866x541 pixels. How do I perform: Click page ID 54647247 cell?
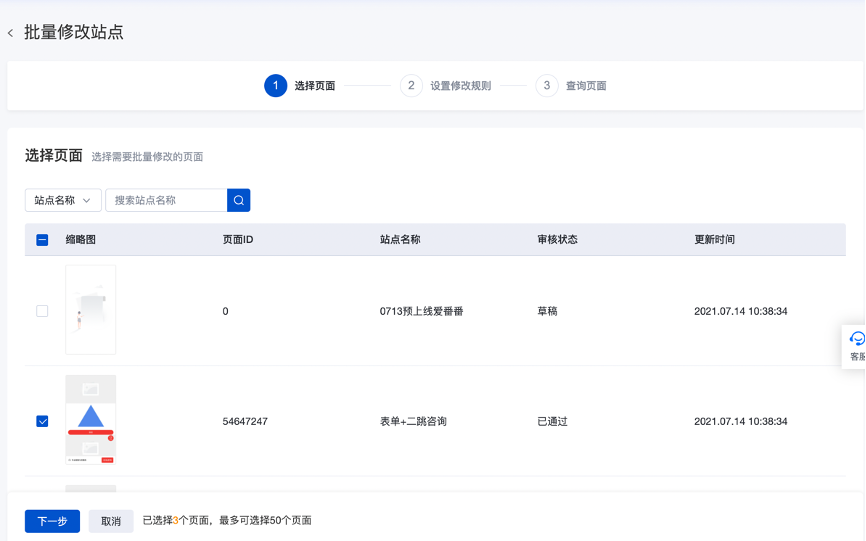[245, 422]
